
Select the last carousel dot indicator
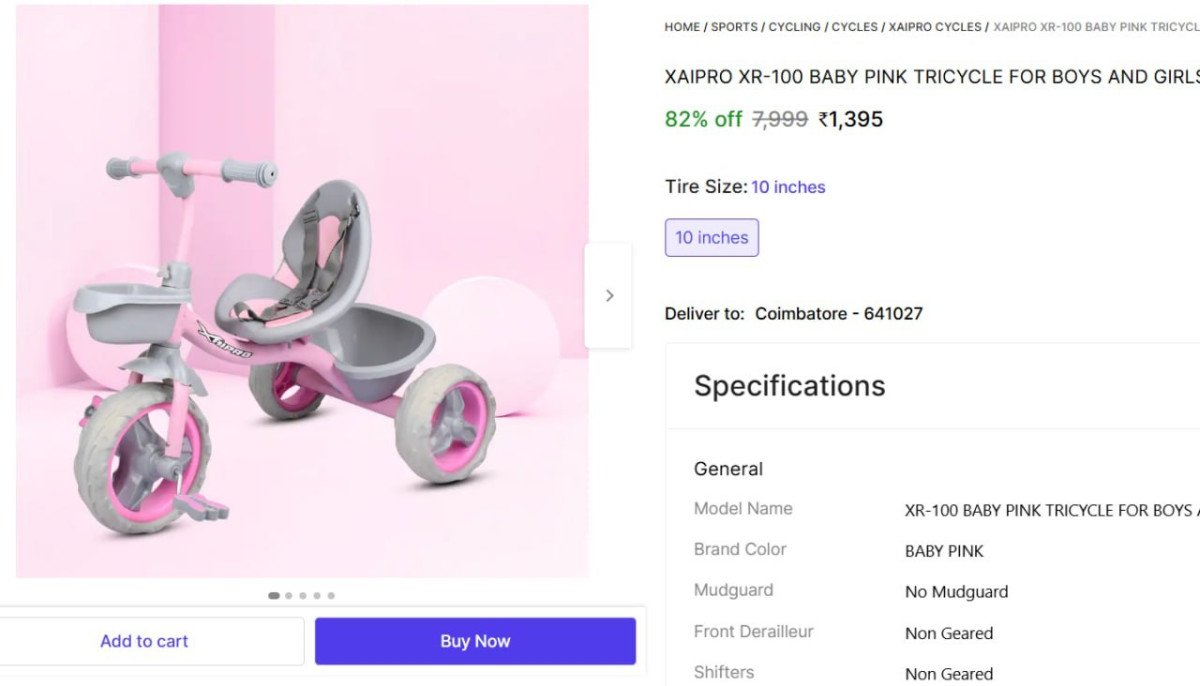click(x=331, y=595)
